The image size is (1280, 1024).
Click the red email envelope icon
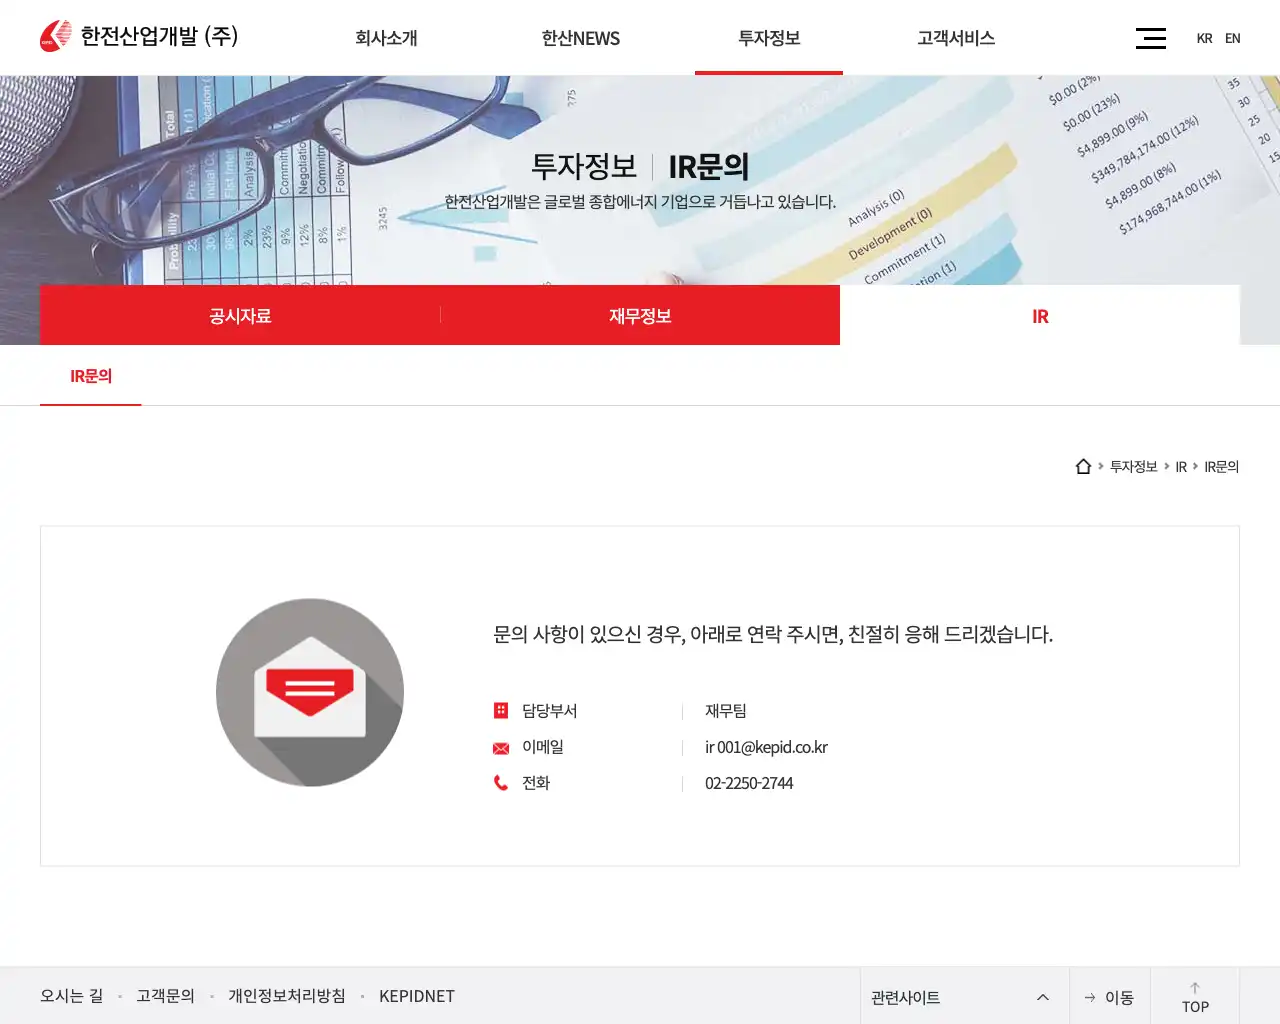point(501,748)
